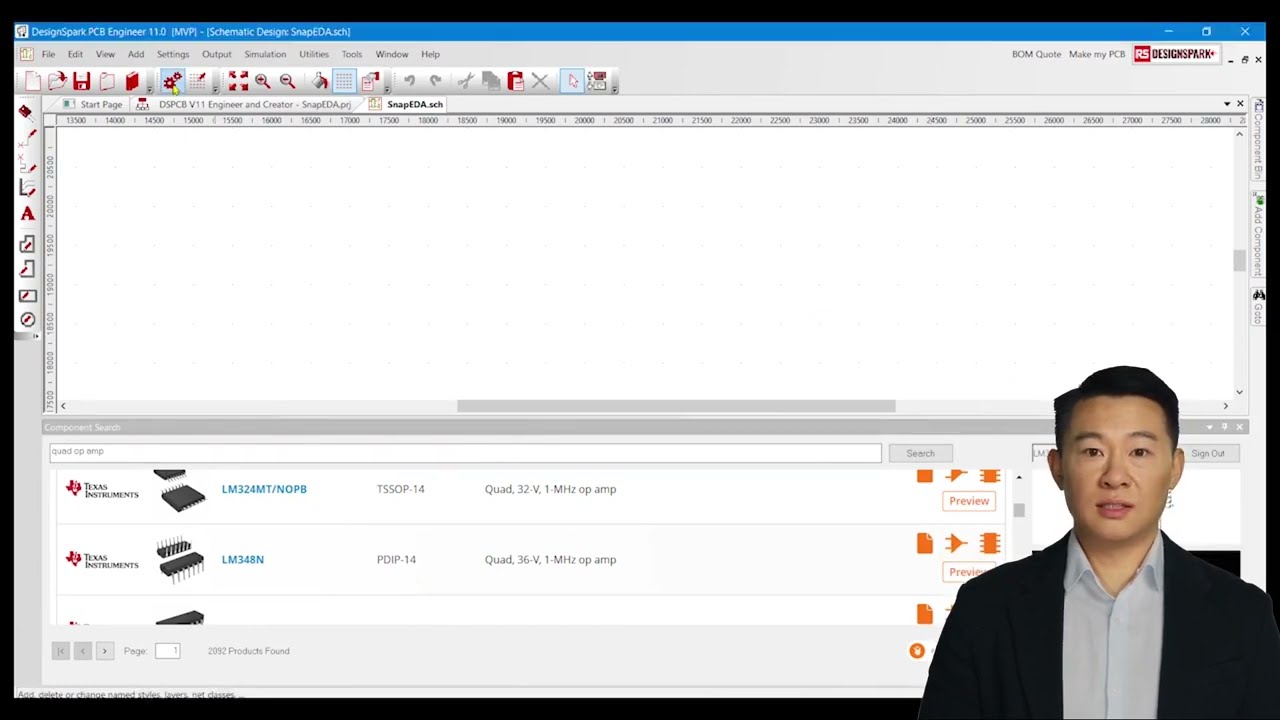The image size is (1280, 720).
Task: Click the Zoom Out magnifier icon
Action: coord(287,81)
